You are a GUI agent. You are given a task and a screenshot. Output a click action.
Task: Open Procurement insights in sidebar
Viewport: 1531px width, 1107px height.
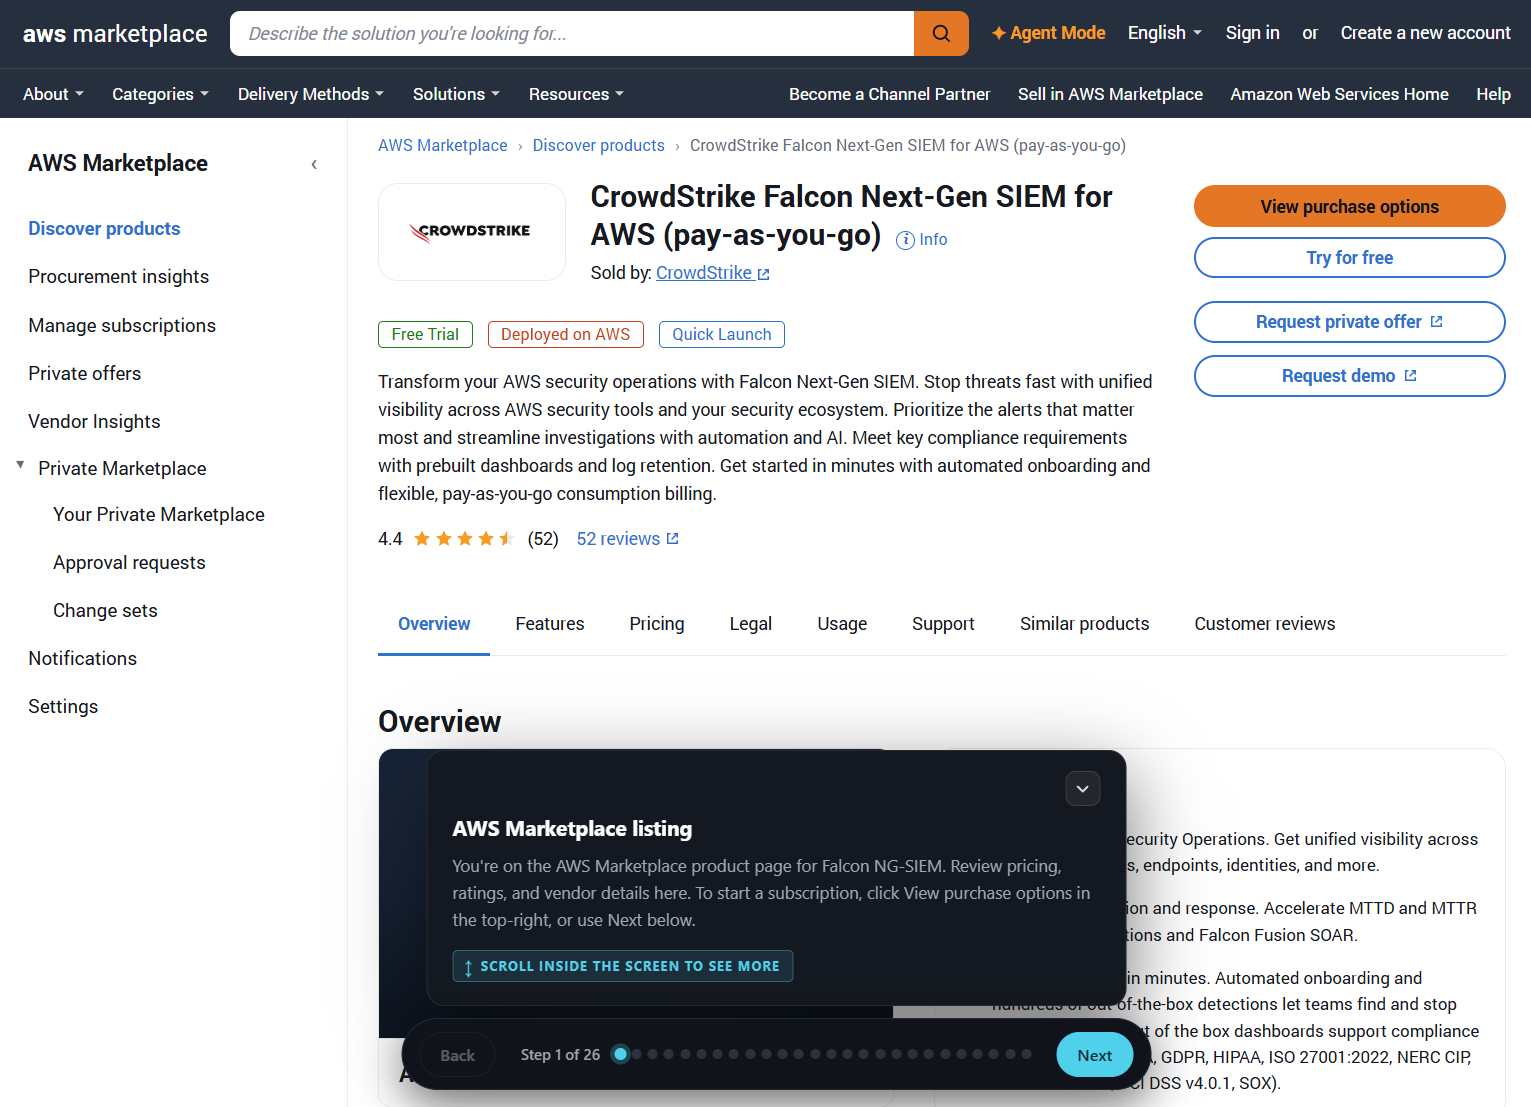click(x=119, y=277)
